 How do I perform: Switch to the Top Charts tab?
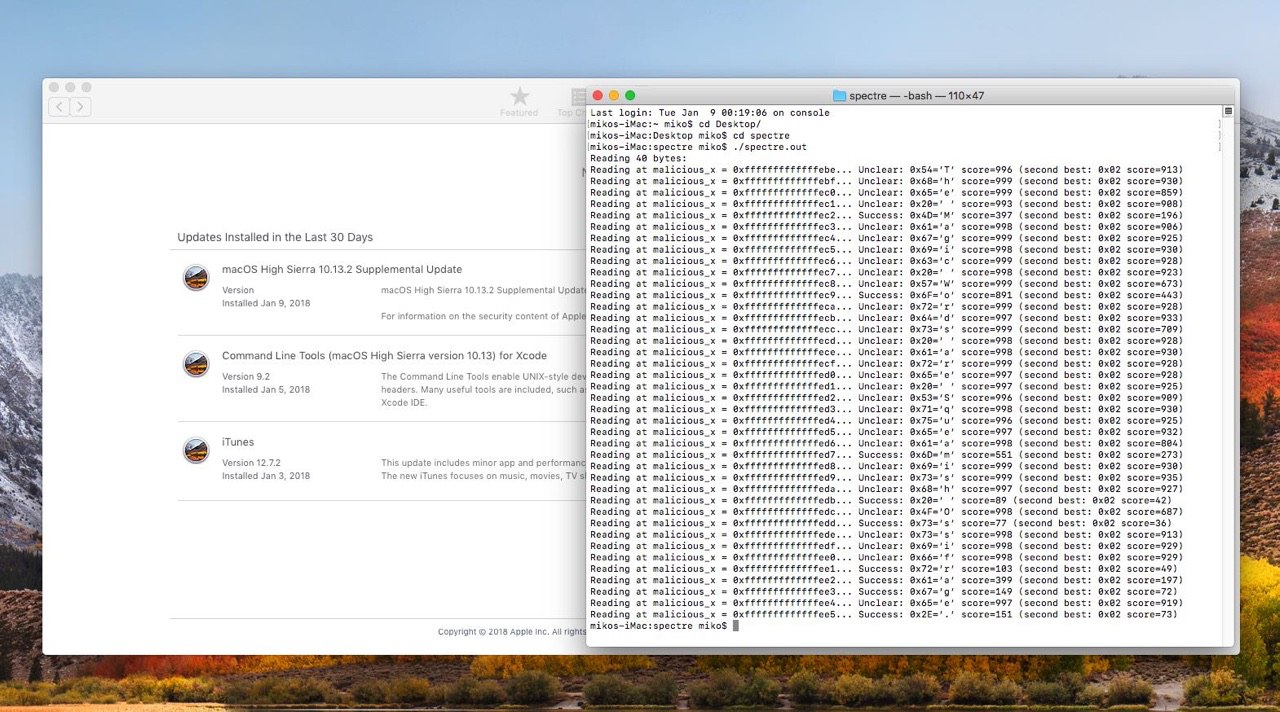pyautogui.click(x=576, y=101)
